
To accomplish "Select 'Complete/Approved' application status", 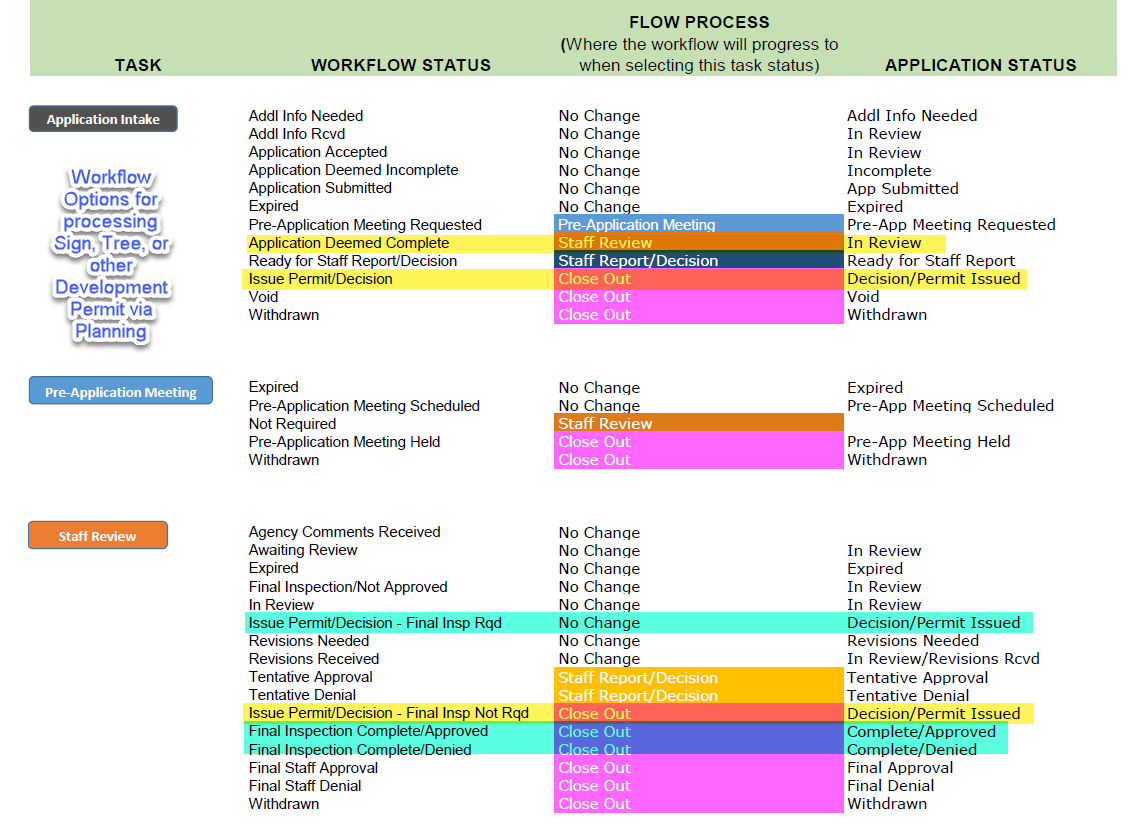I will 921,732.
